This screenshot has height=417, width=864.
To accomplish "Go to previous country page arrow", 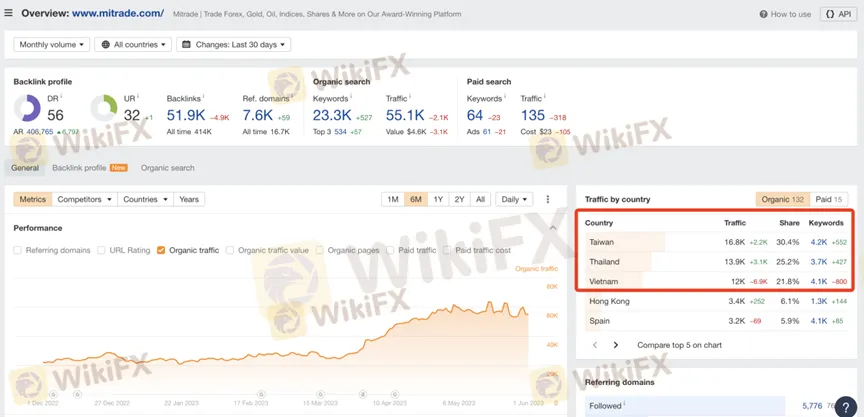I will 595,345.
